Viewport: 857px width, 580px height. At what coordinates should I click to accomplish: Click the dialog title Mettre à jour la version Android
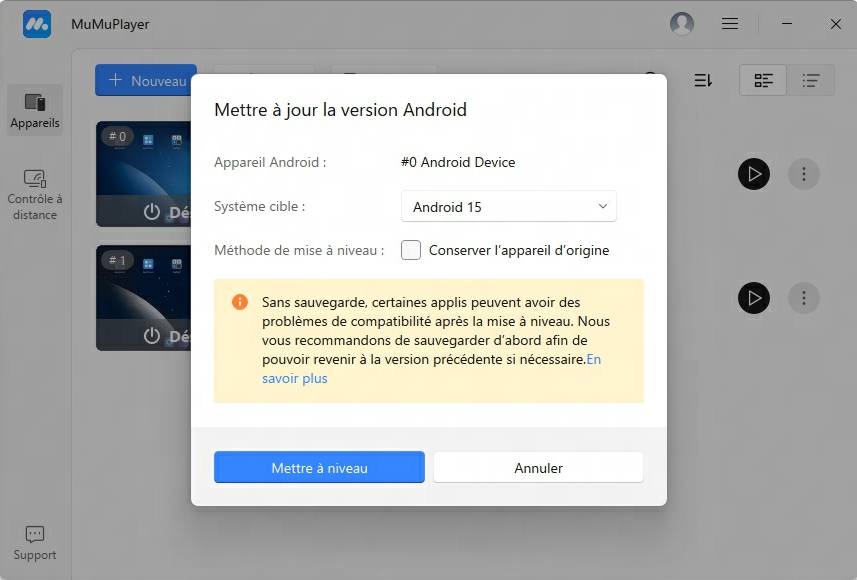[x=341, y=110]
